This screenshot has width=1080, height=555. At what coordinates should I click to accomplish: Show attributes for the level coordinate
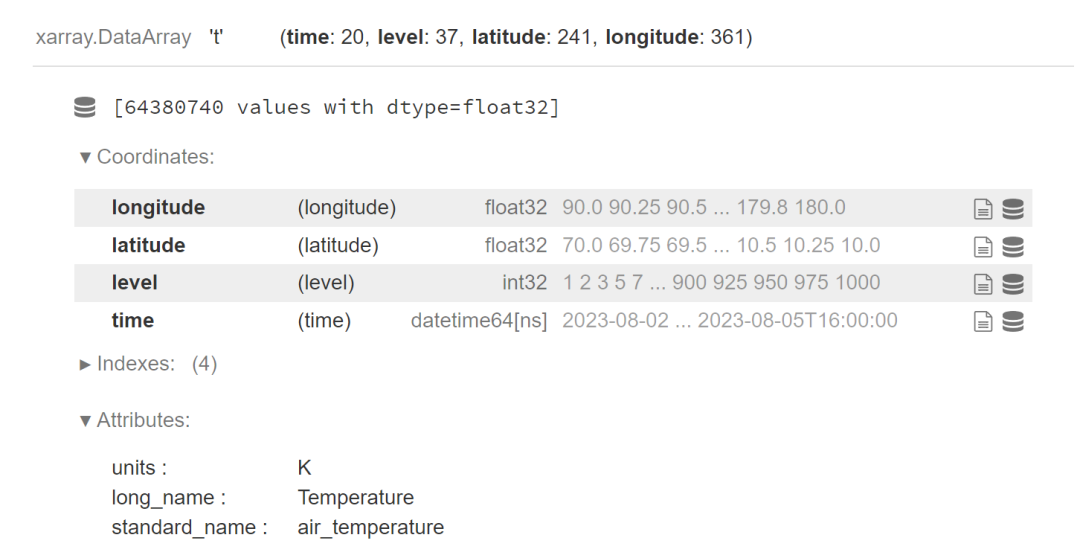click(x=983, y=284)
